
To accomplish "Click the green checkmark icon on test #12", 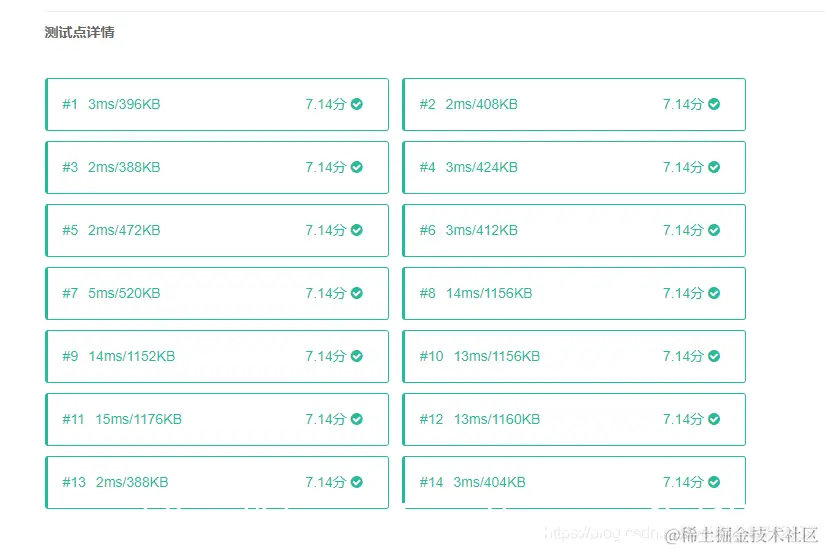I will tap(714, 419).
